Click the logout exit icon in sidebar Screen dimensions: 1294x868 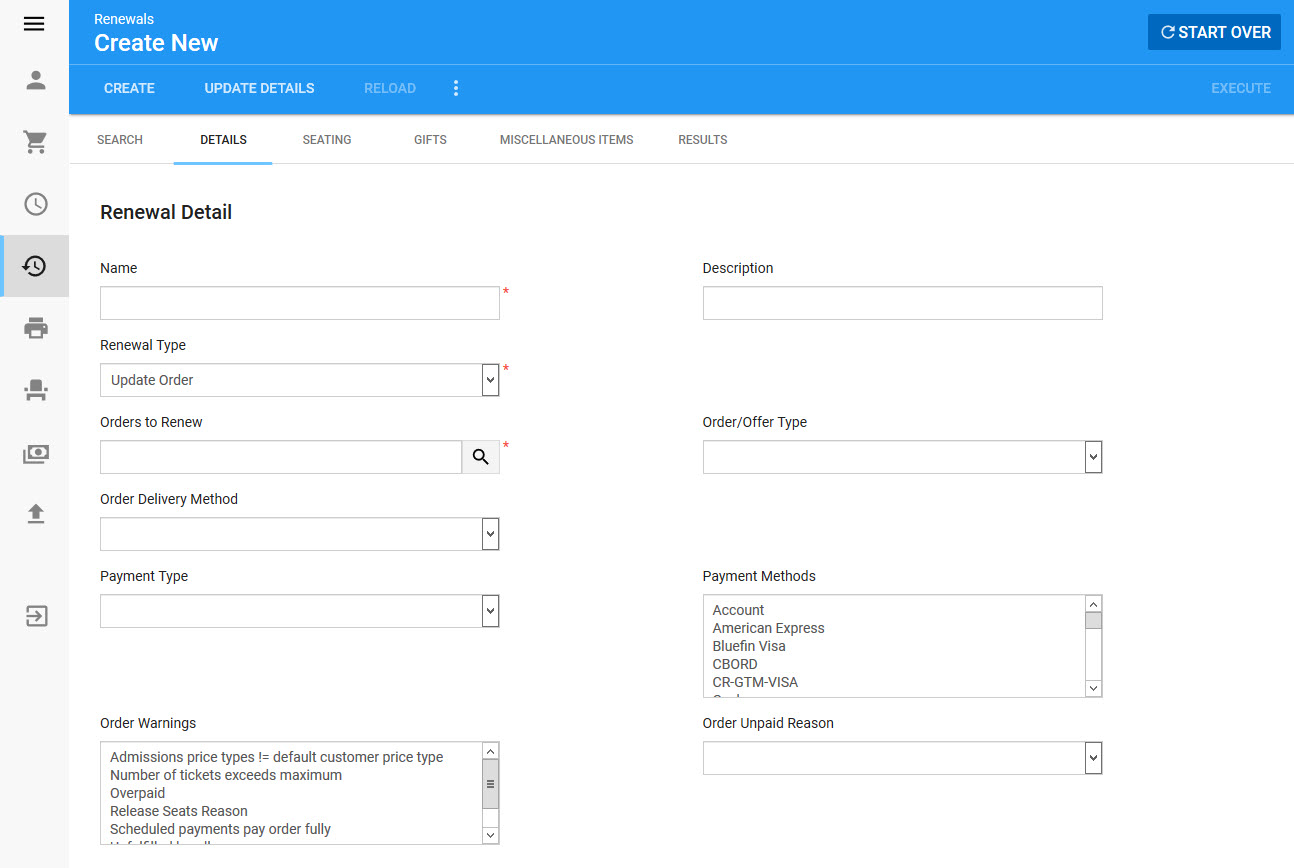click(x=36, y=615)
